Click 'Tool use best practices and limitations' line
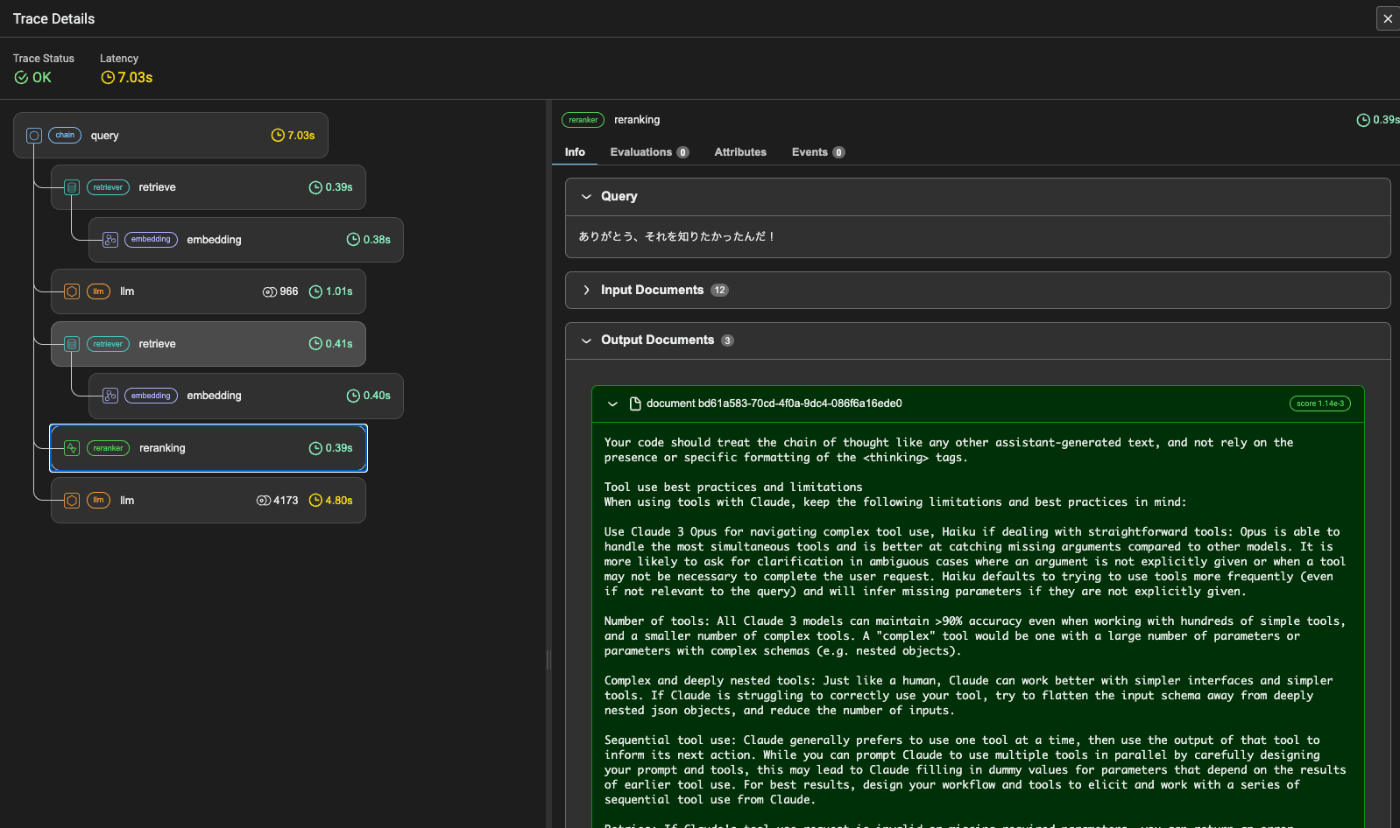This screenshot has height=828, width=1400. coord(733,487)
